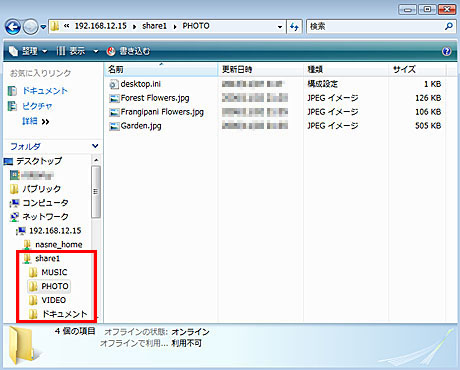
Task: Select 192.168.12.15 in the address path
Action: click(100, 26)
